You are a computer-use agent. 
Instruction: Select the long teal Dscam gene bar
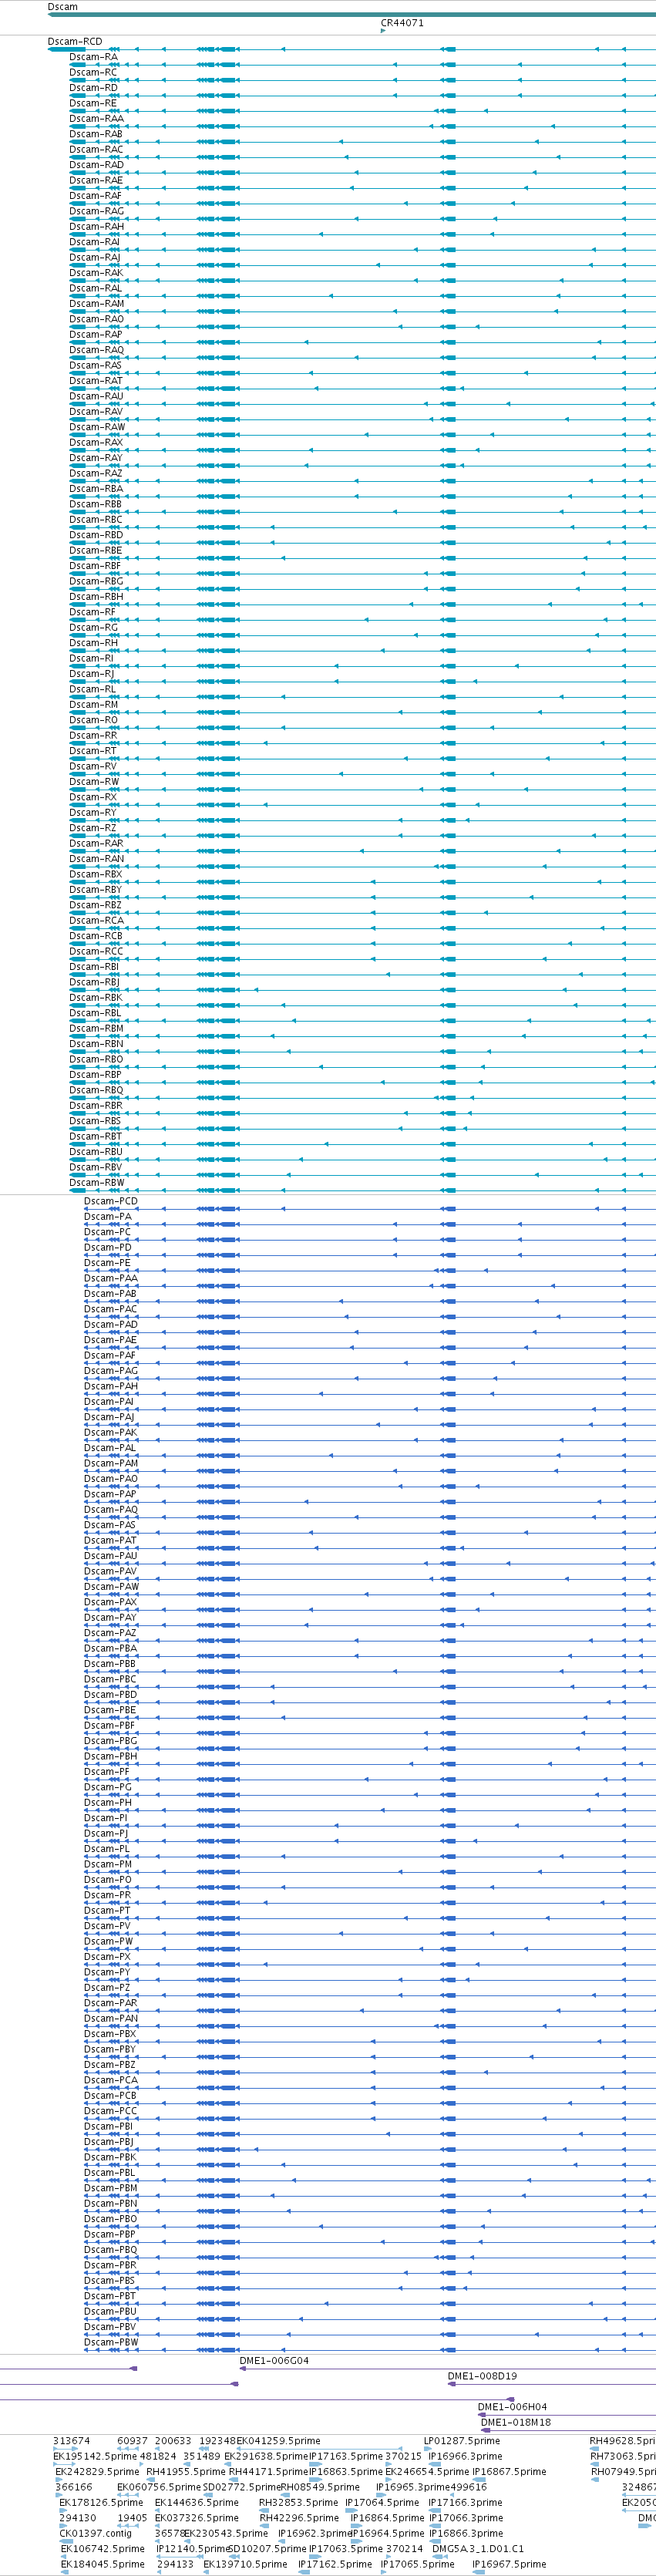coord(352,15)
